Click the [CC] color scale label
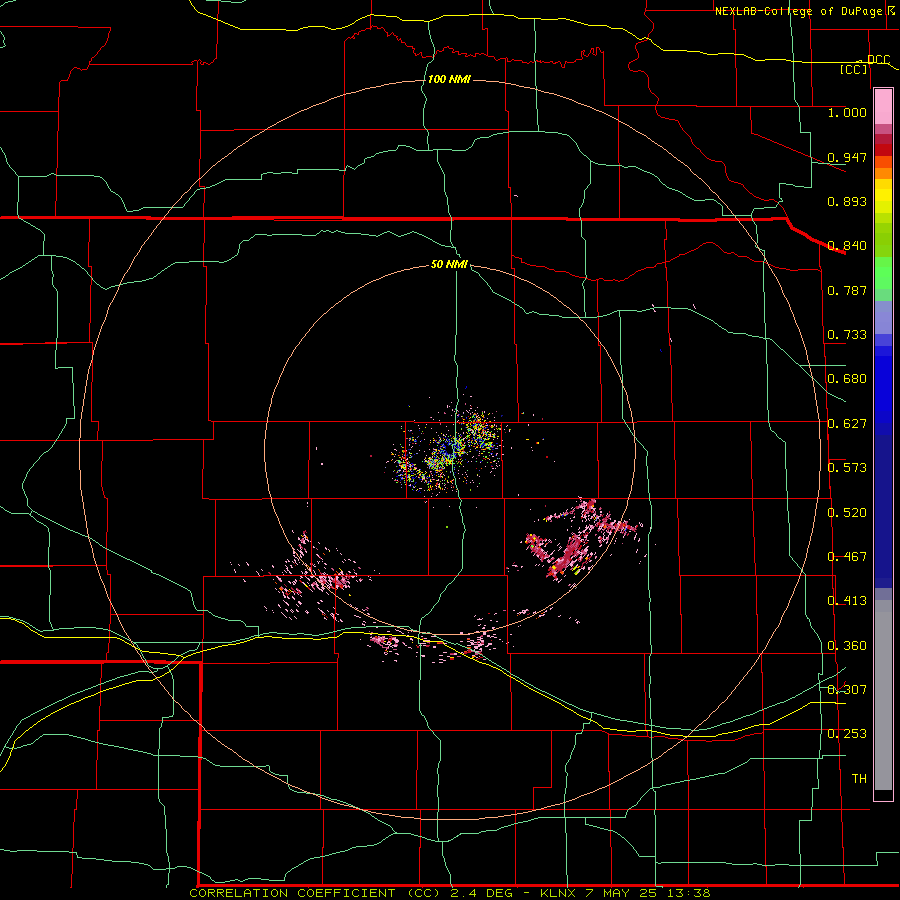 pyautogui.click(x=854, y=69)
